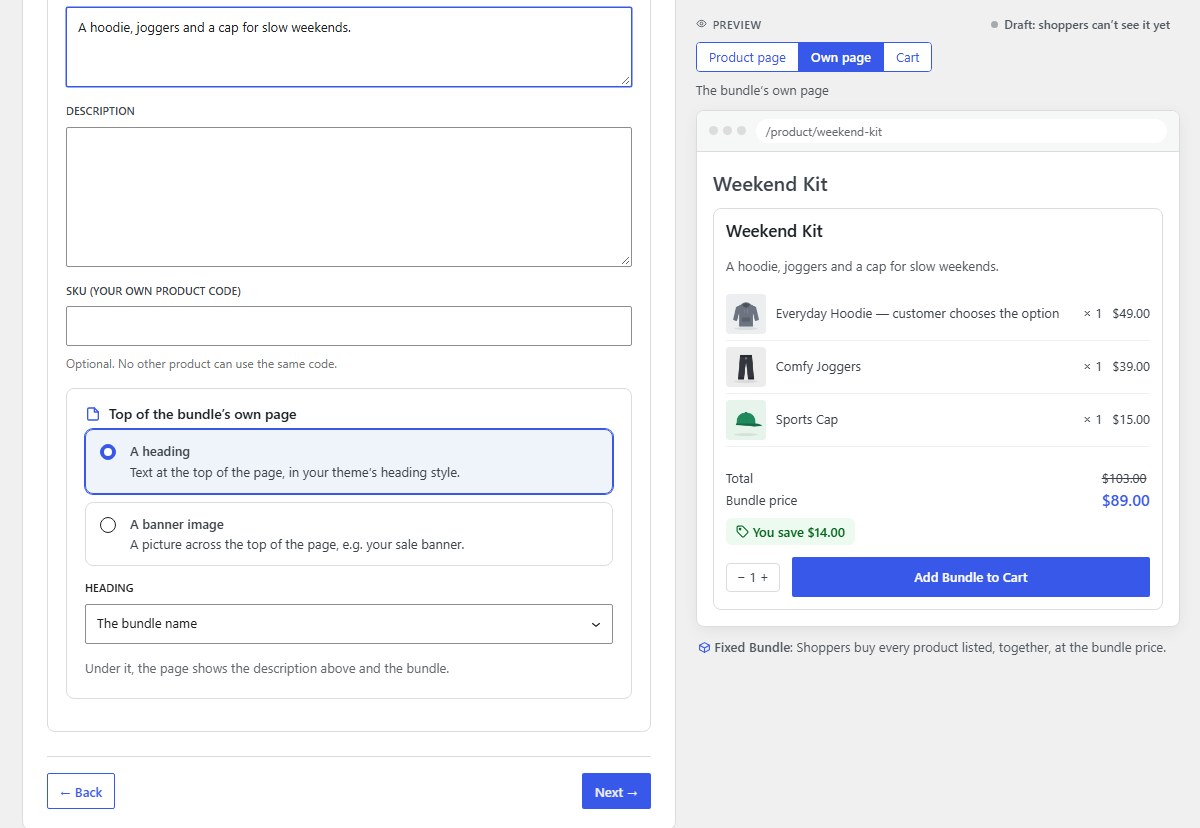Click the 'Comfy Joggers' product name
This screenshot has width=1200, height=828.
pyautogui.click(x=818, y=367)
